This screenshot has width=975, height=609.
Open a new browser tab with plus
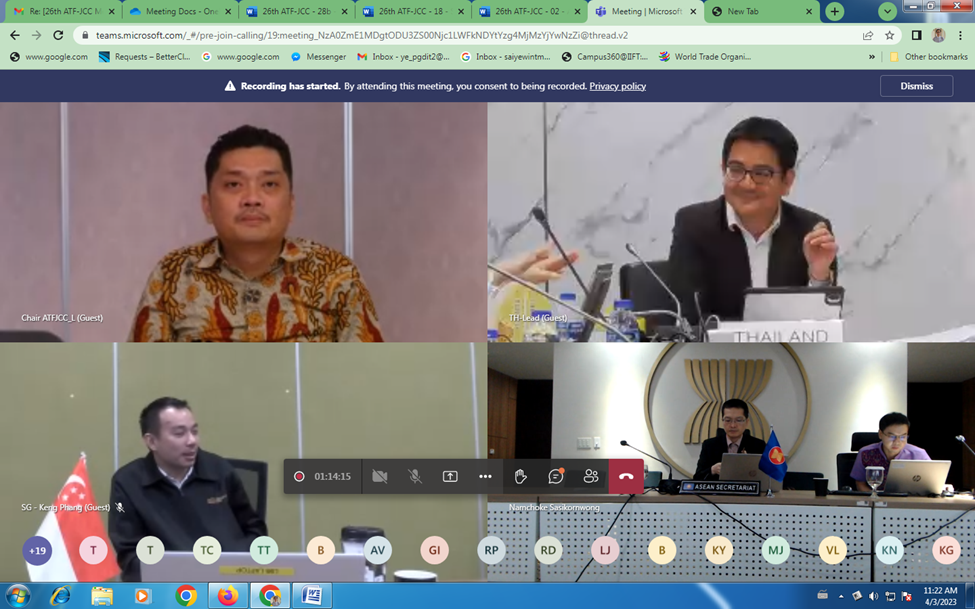click(x=835, y=12)
